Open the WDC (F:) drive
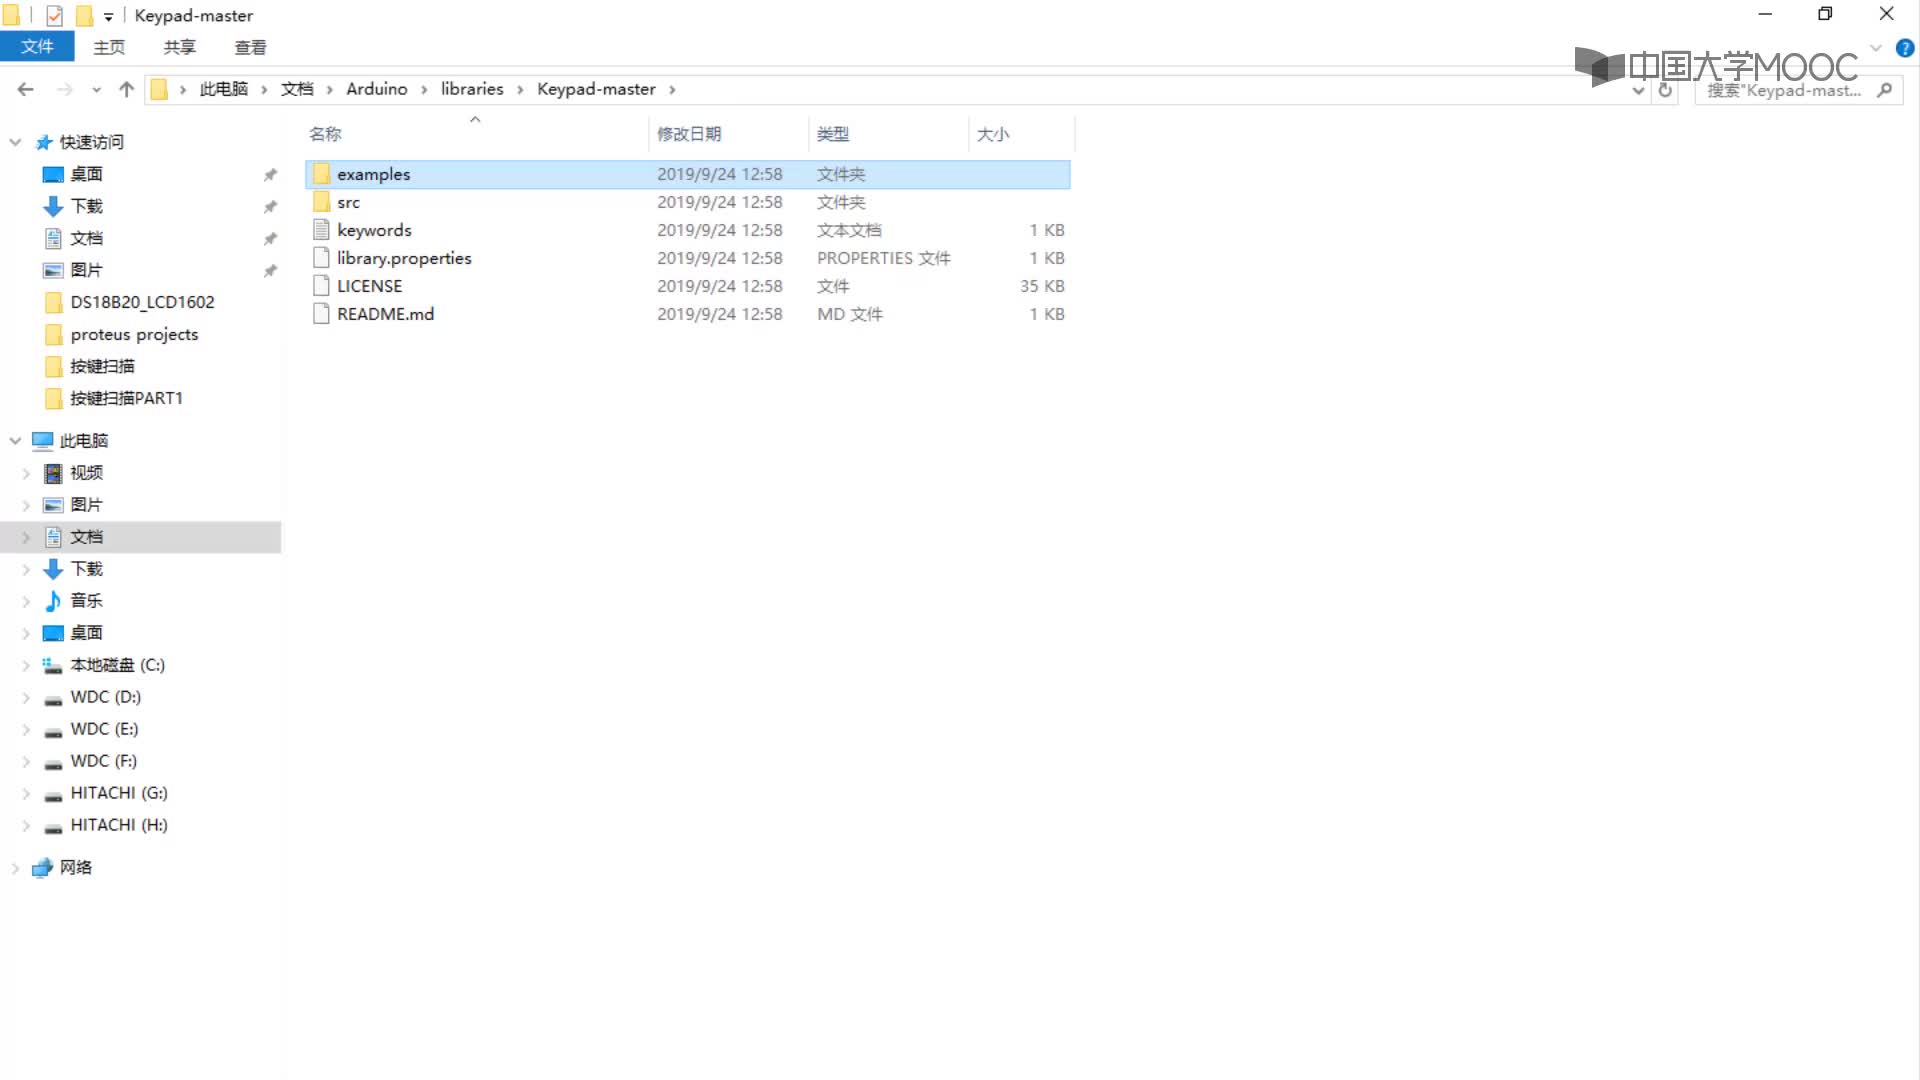1920x1080 pixels. (104, 761)
